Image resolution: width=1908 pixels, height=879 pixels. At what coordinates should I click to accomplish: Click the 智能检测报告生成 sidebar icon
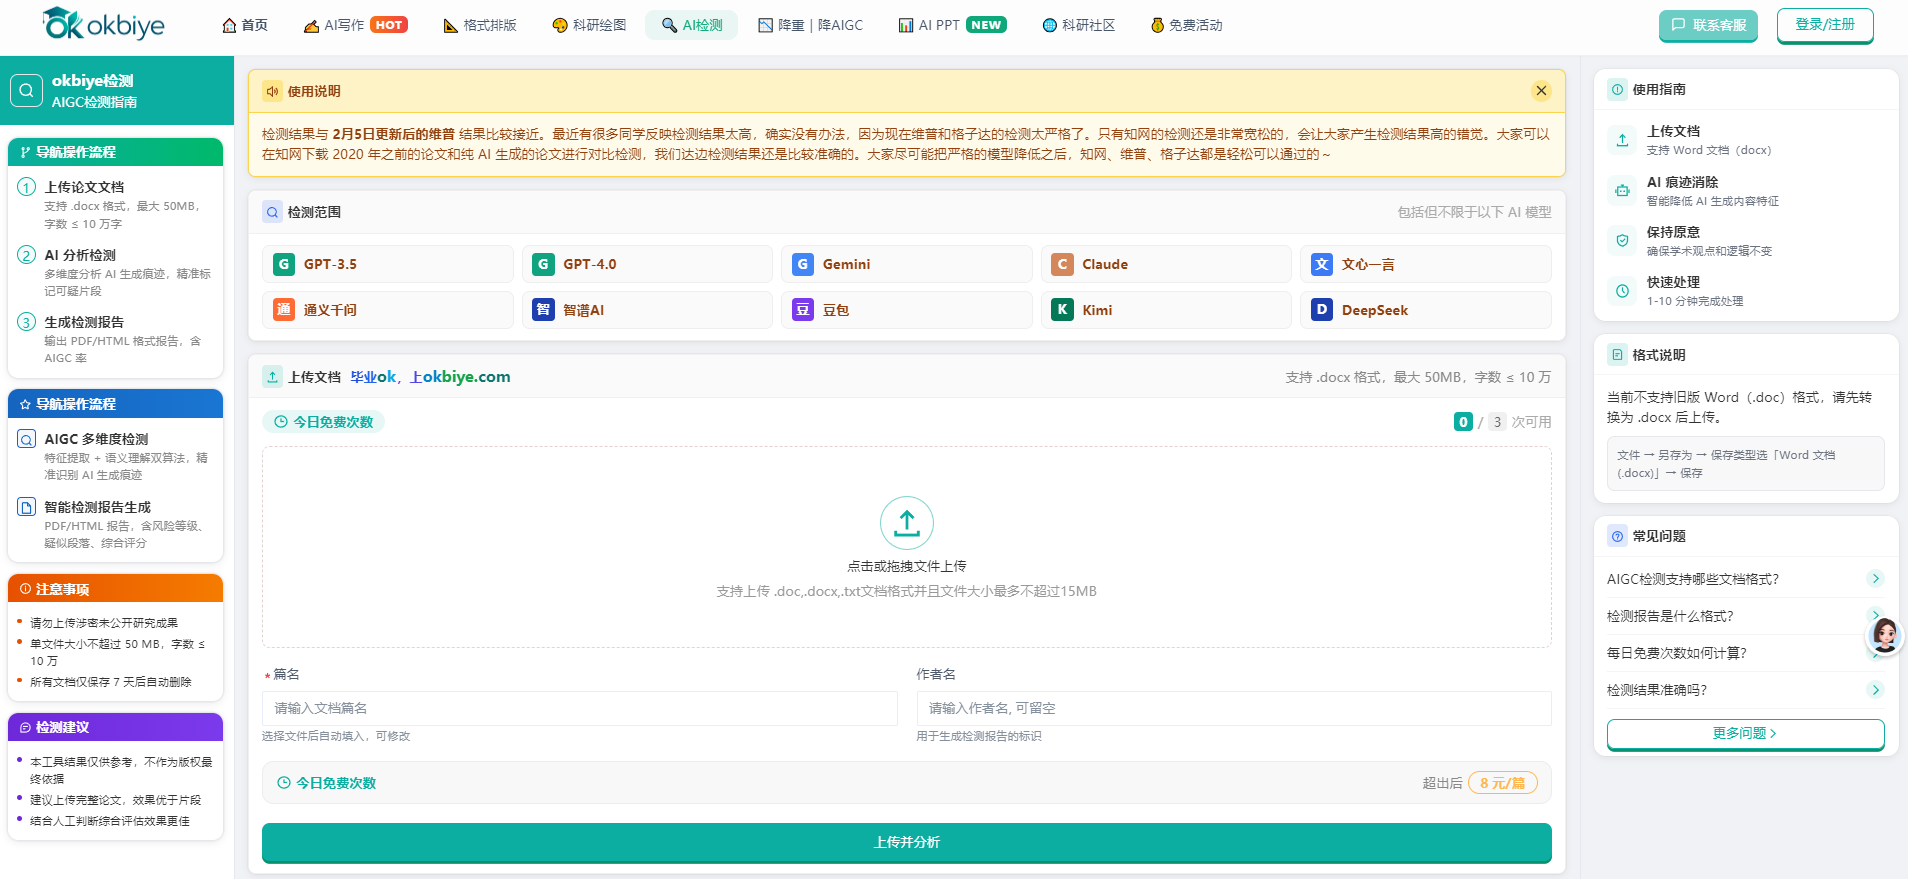click(x=27, y=507)
